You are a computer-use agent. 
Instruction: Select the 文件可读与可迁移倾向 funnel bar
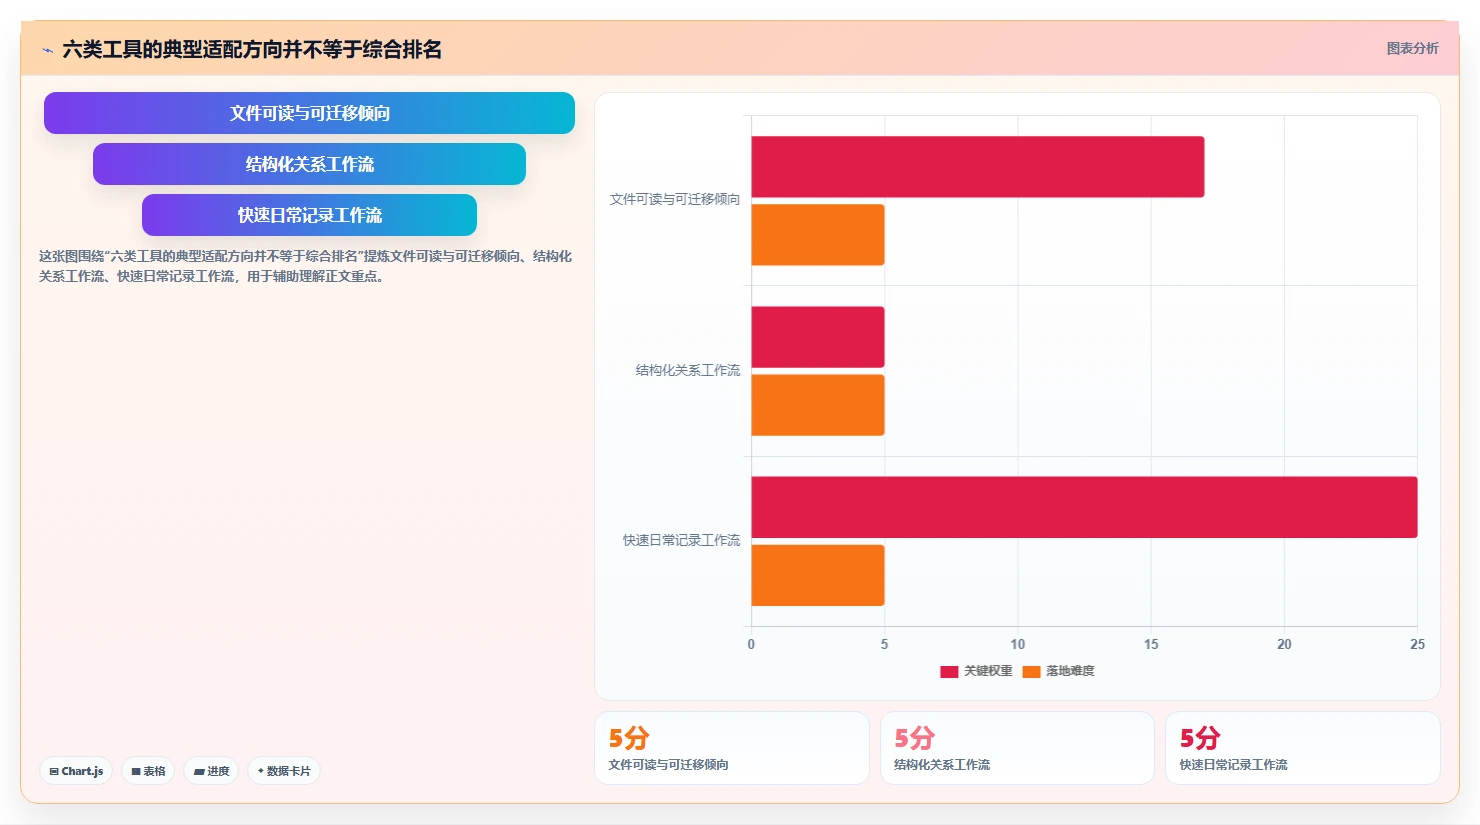point(309,113)
